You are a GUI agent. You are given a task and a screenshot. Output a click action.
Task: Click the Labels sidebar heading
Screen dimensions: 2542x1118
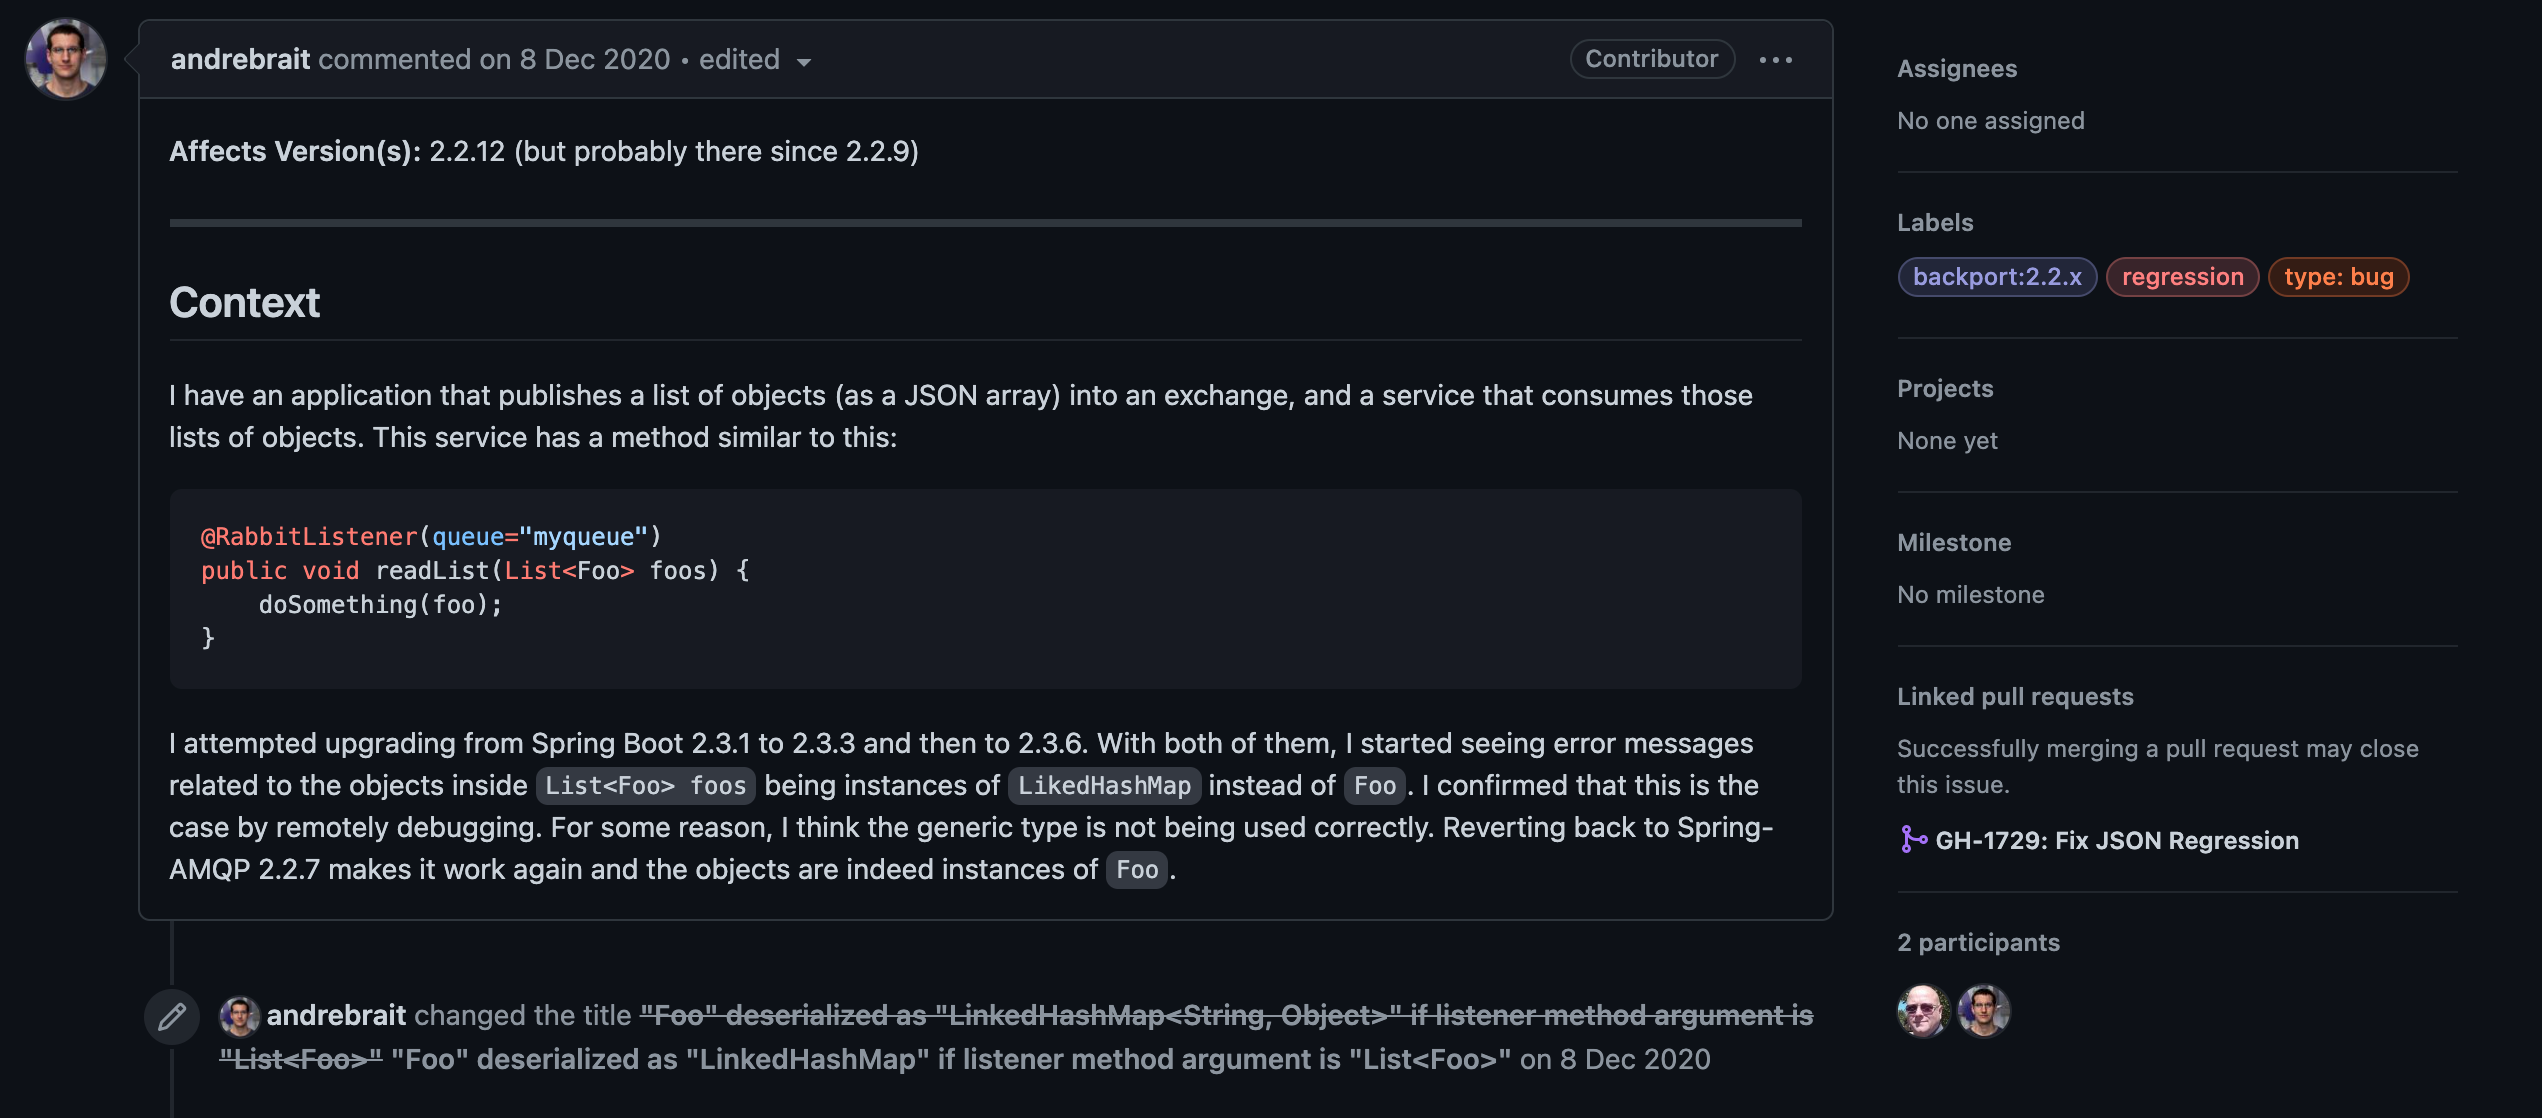pos(1935,223)
